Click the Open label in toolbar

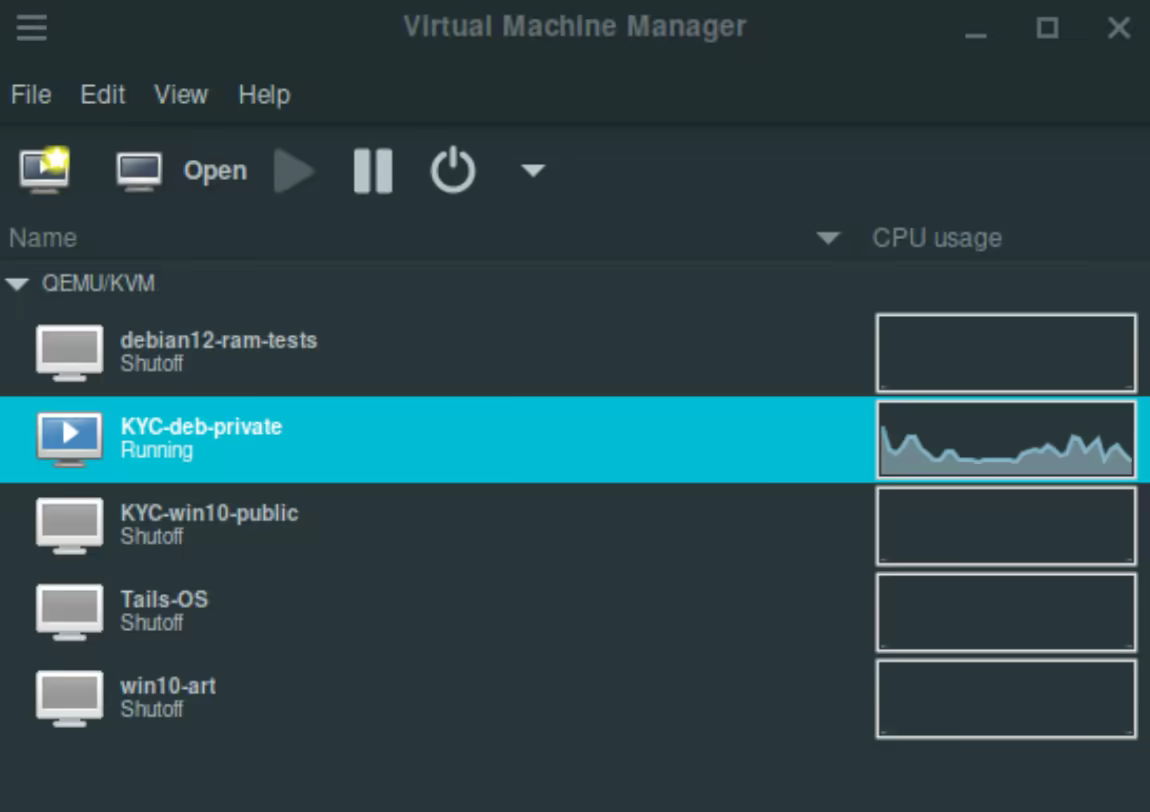(x=215, y=170)
